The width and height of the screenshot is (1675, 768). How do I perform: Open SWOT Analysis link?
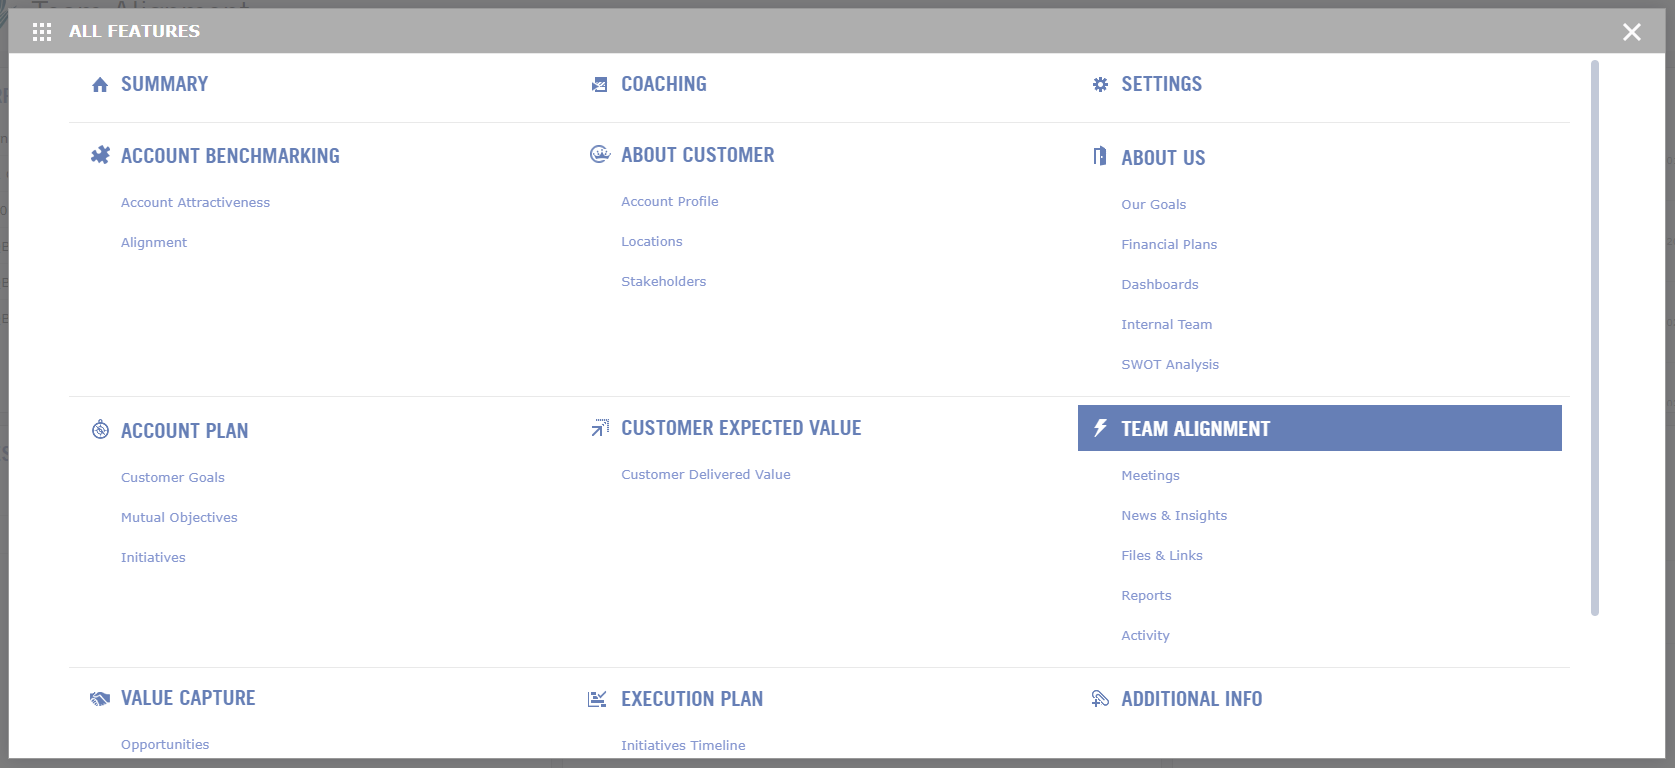tap(1170, 364)
